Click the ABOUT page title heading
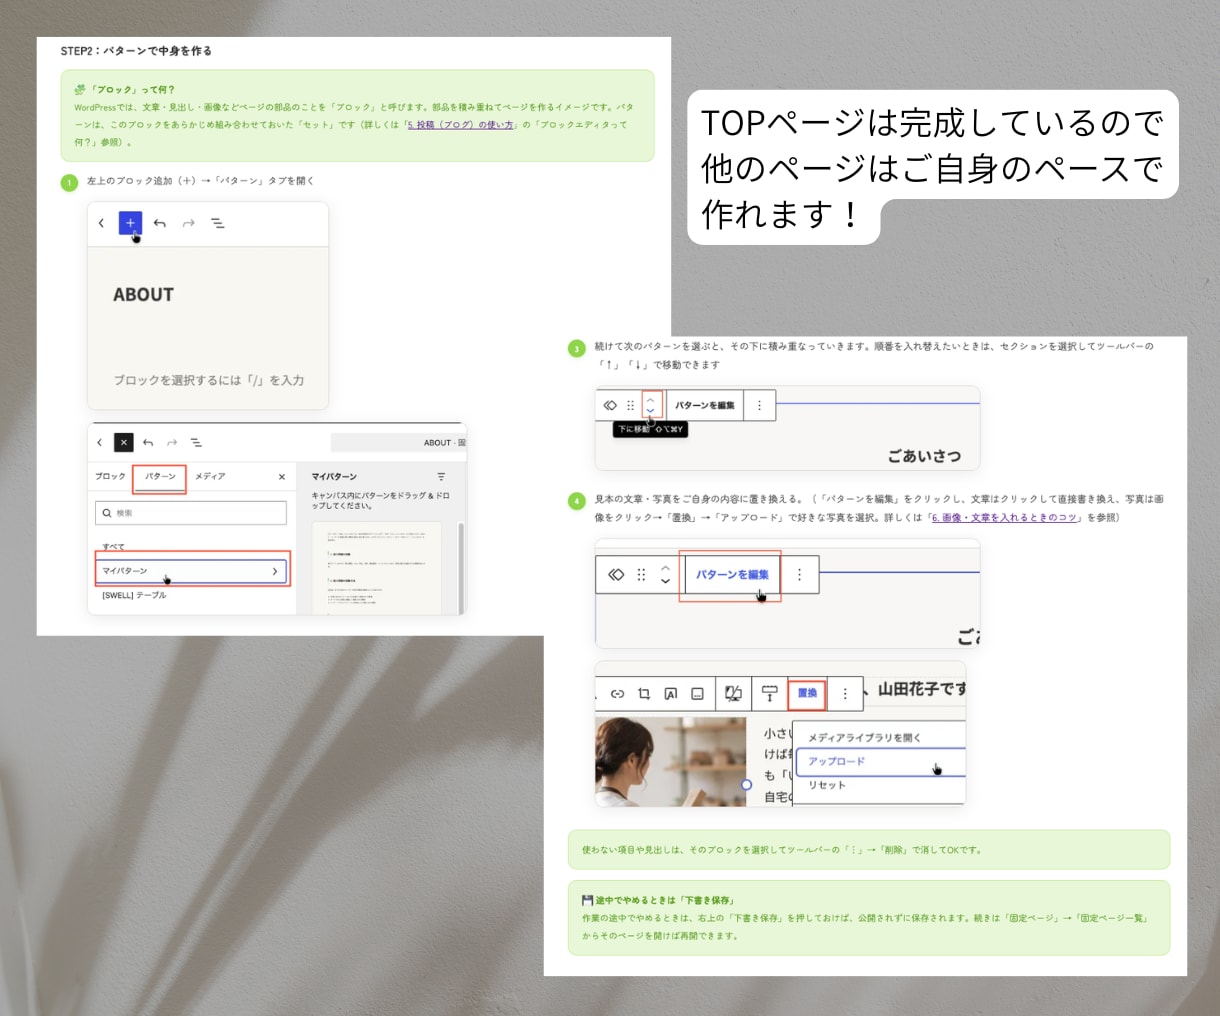Viewport: 1220px width, 1016px height. coord(143,295)
